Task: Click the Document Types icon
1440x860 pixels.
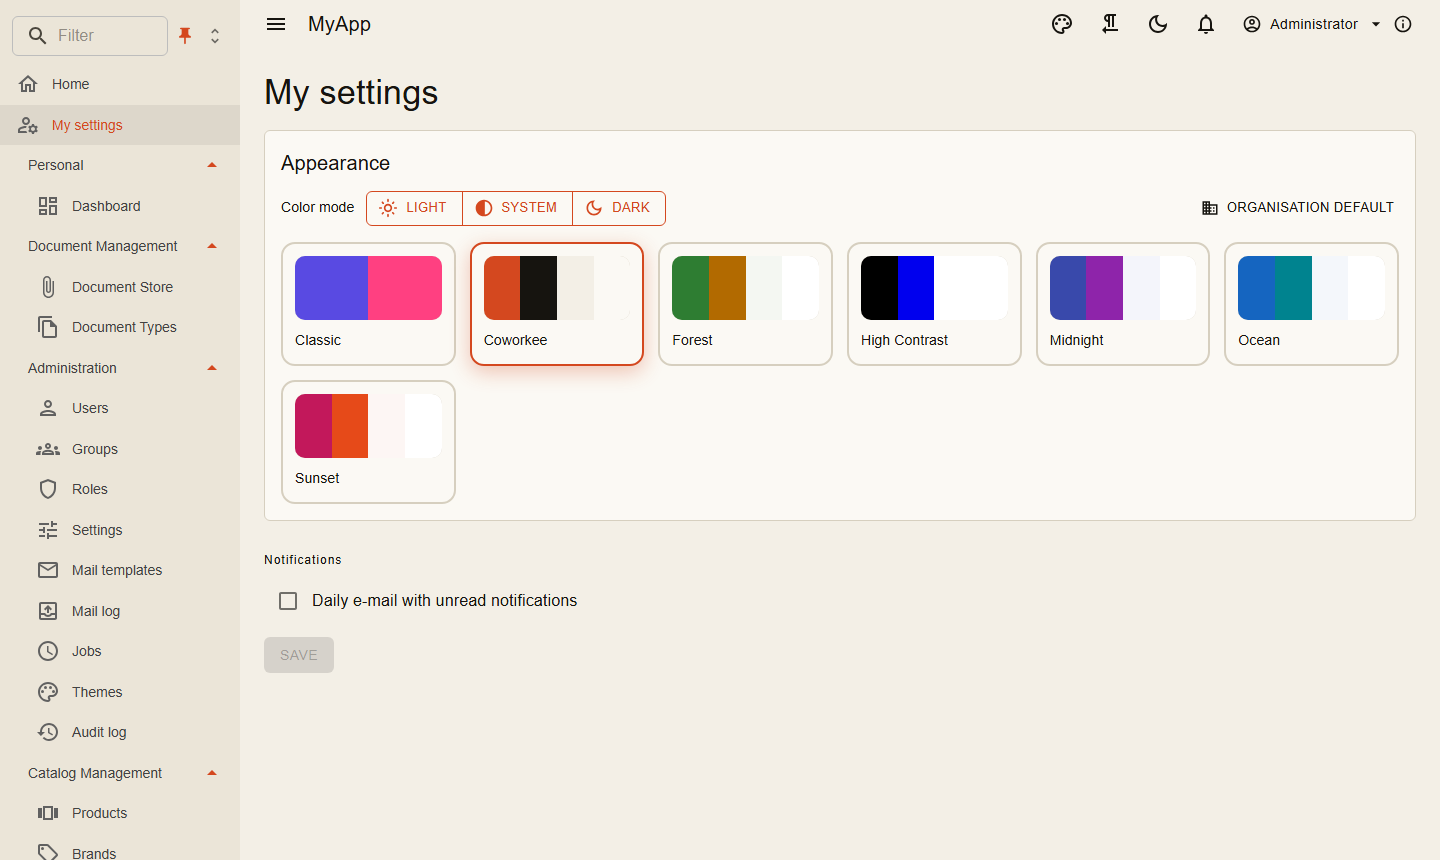Action: (48, 327)
